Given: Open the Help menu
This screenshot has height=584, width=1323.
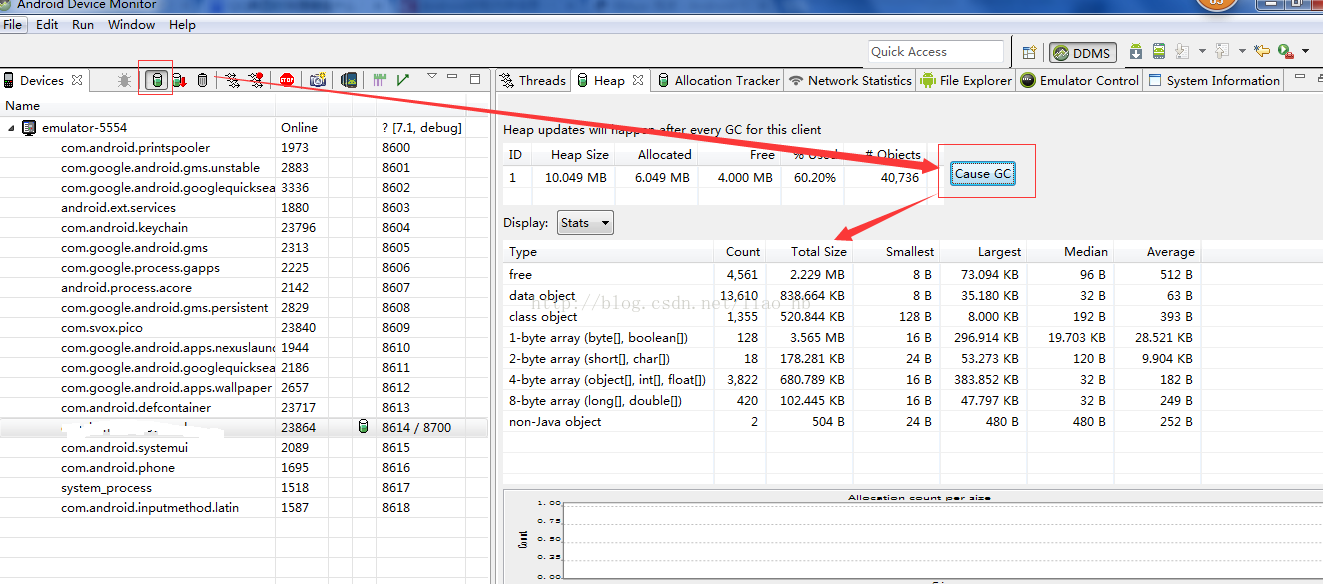Looking at the screenshot, I should (182, 24).
